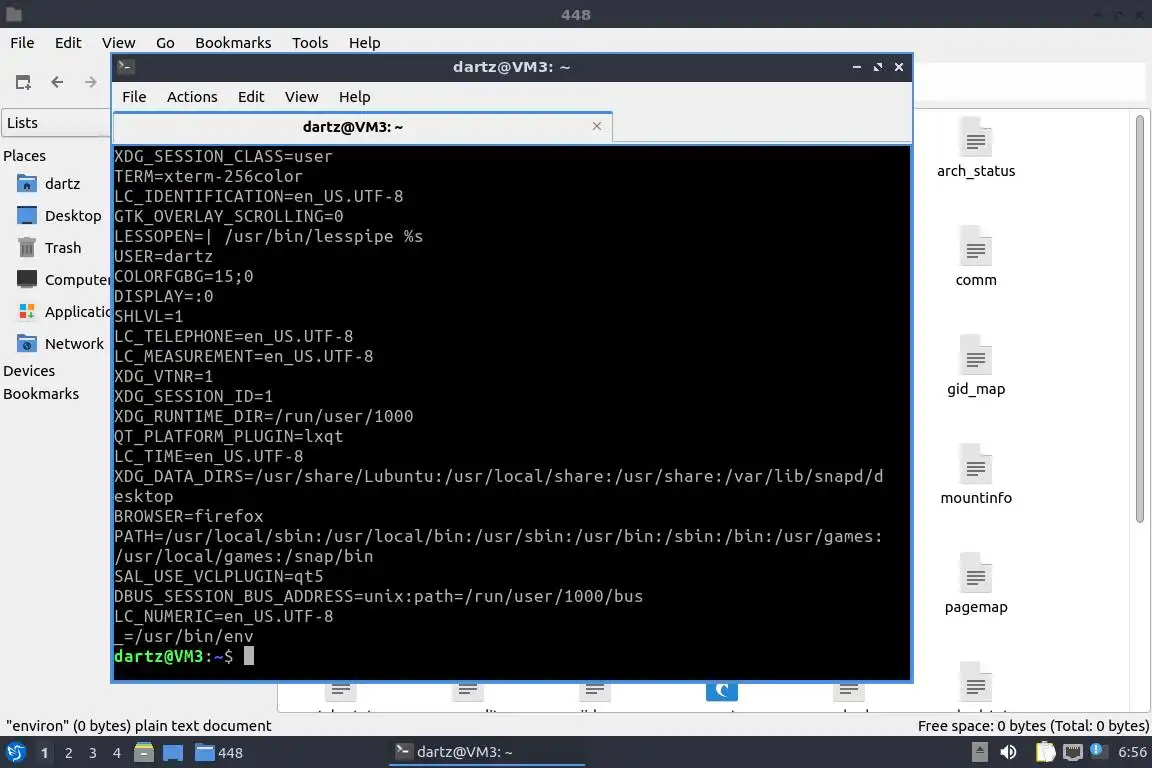
Task: Open the Lists side pane mode dropdown
Action: (x=56, y=123)
